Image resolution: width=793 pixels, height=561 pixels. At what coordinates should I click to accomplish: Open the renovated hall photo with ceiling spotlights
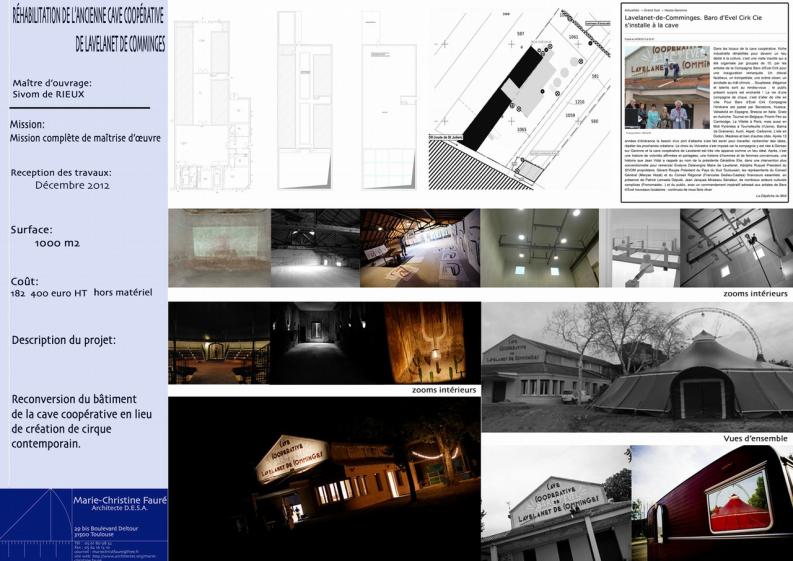(540, 248)
